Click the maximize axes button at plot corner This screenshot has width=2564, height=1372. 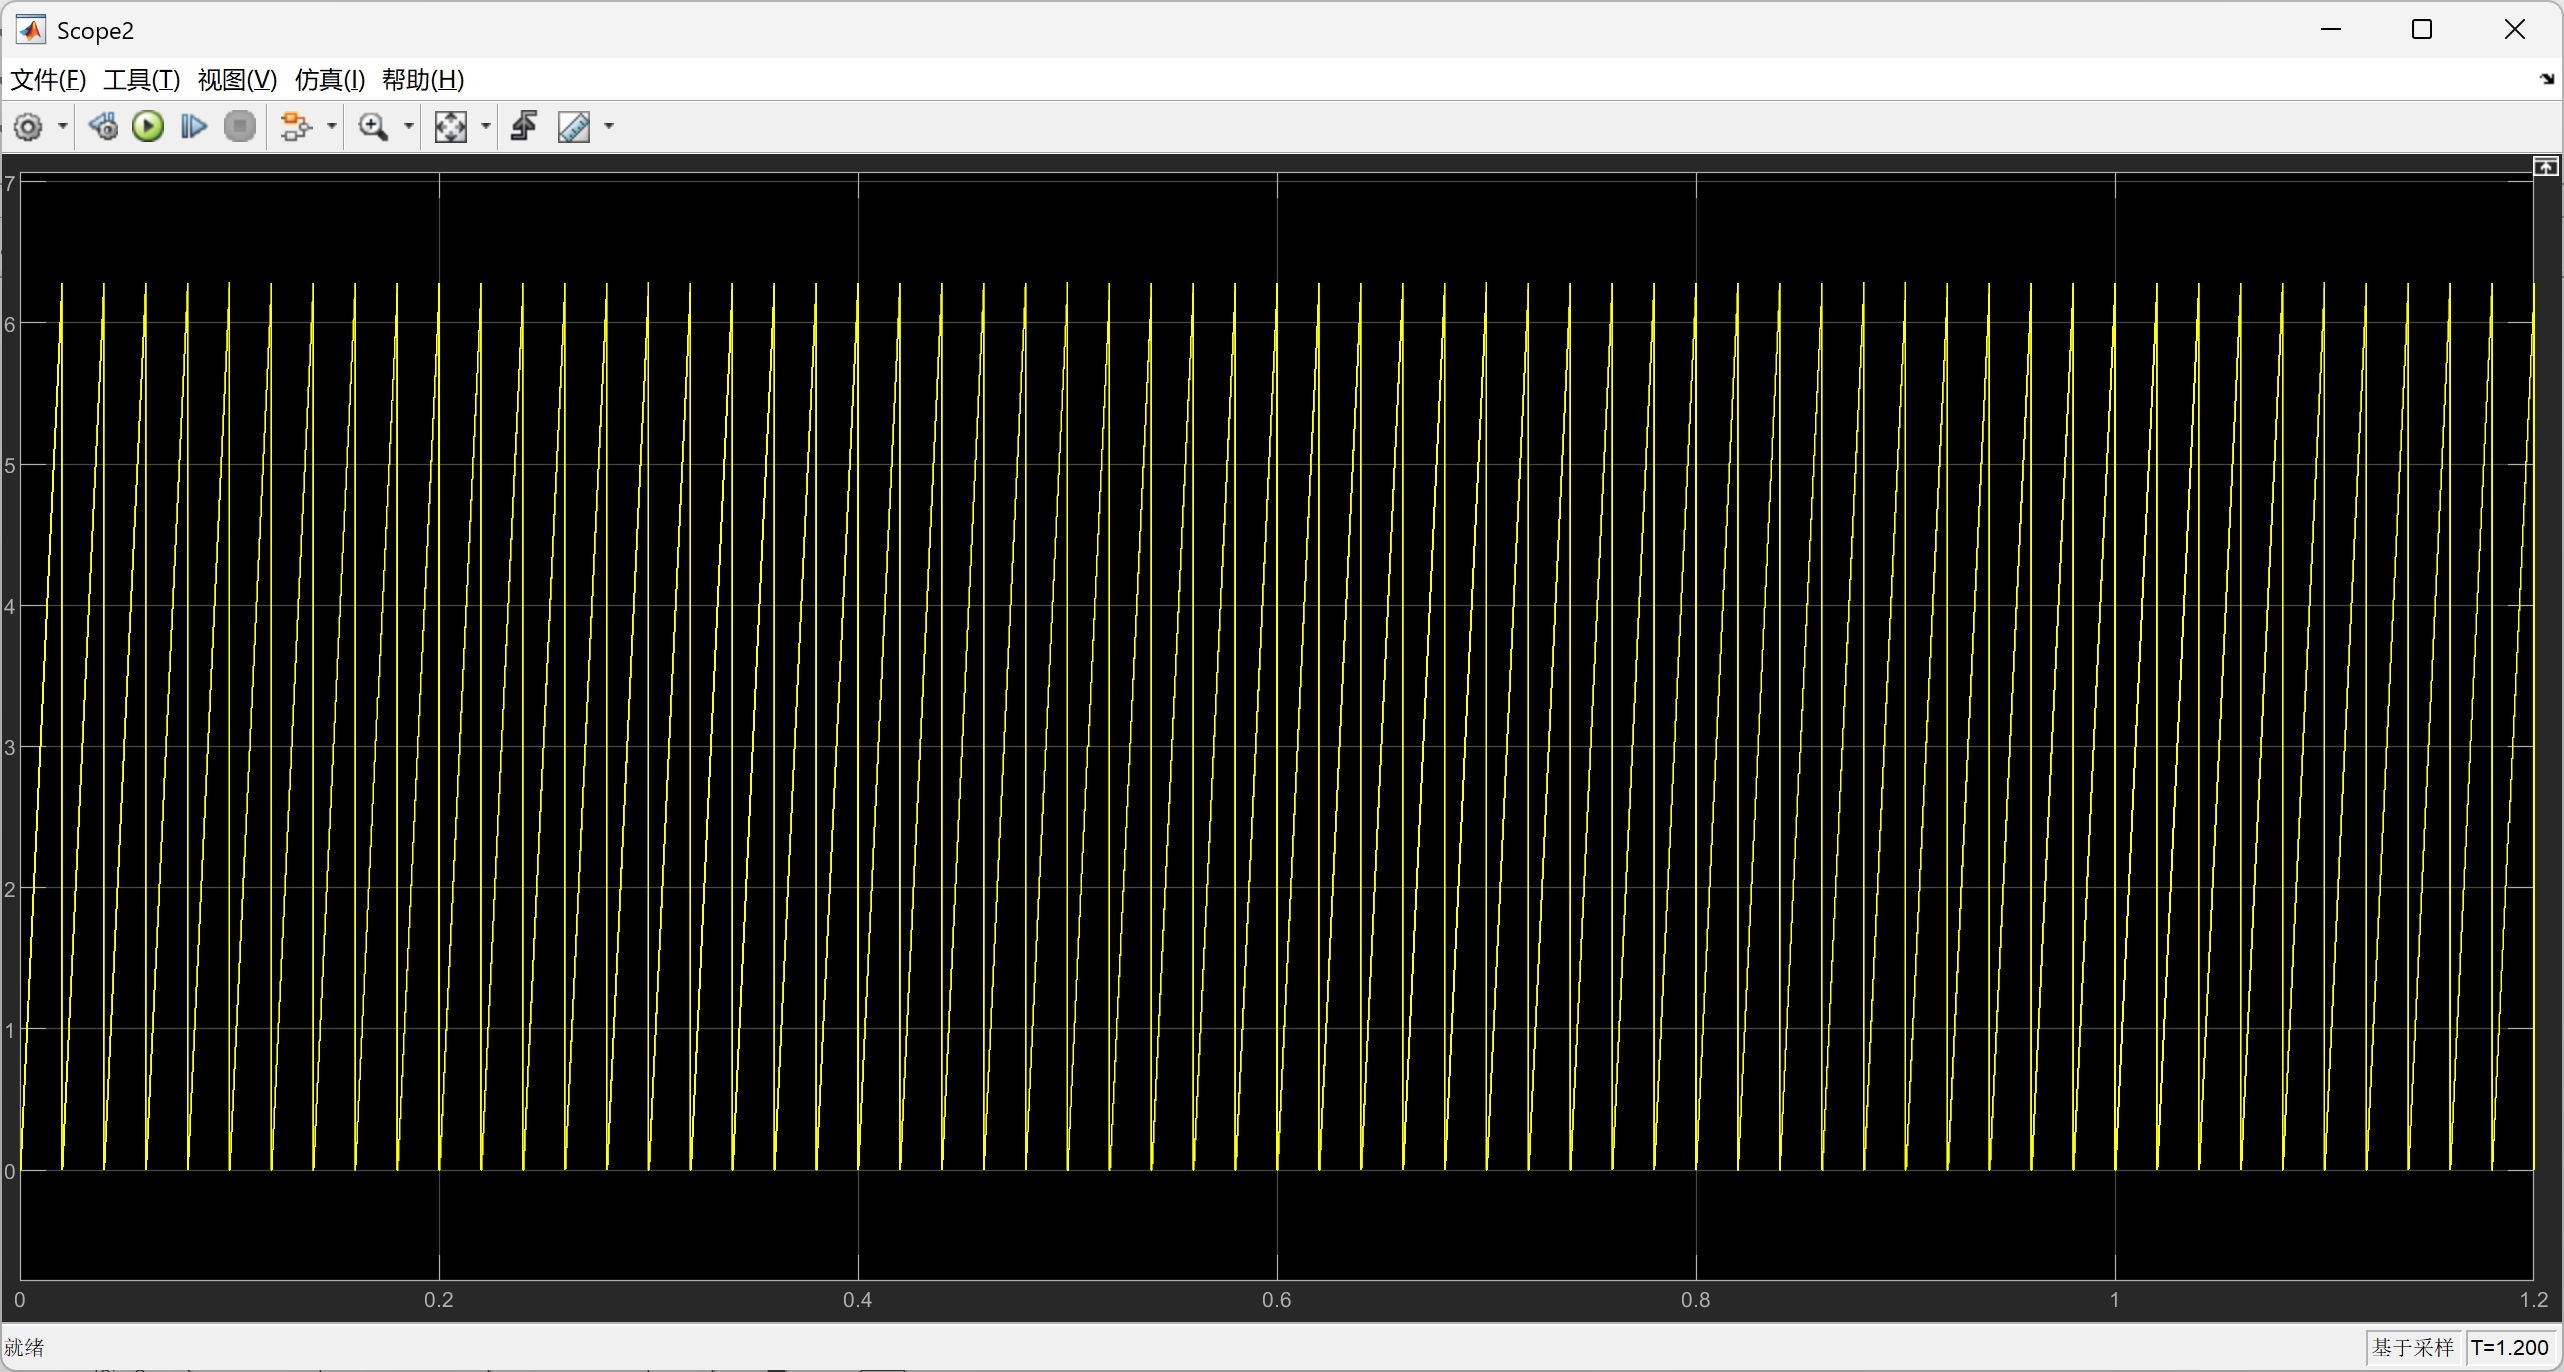(2545, 167)
